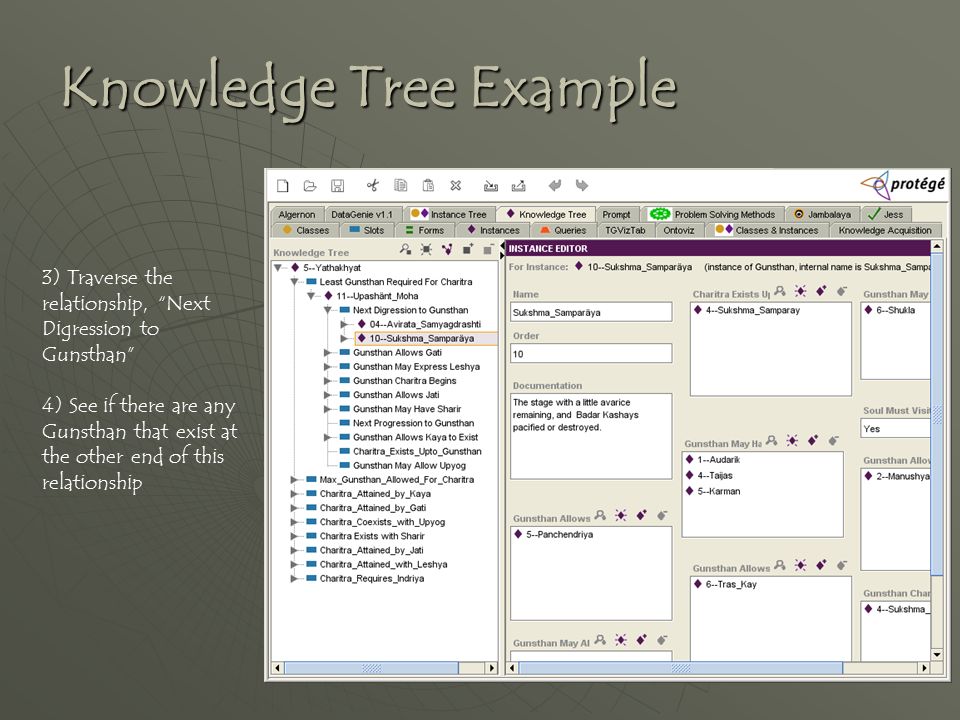Click the Soul Must Visit field showing Yes

pyautogui.click(x=895, y=429)
